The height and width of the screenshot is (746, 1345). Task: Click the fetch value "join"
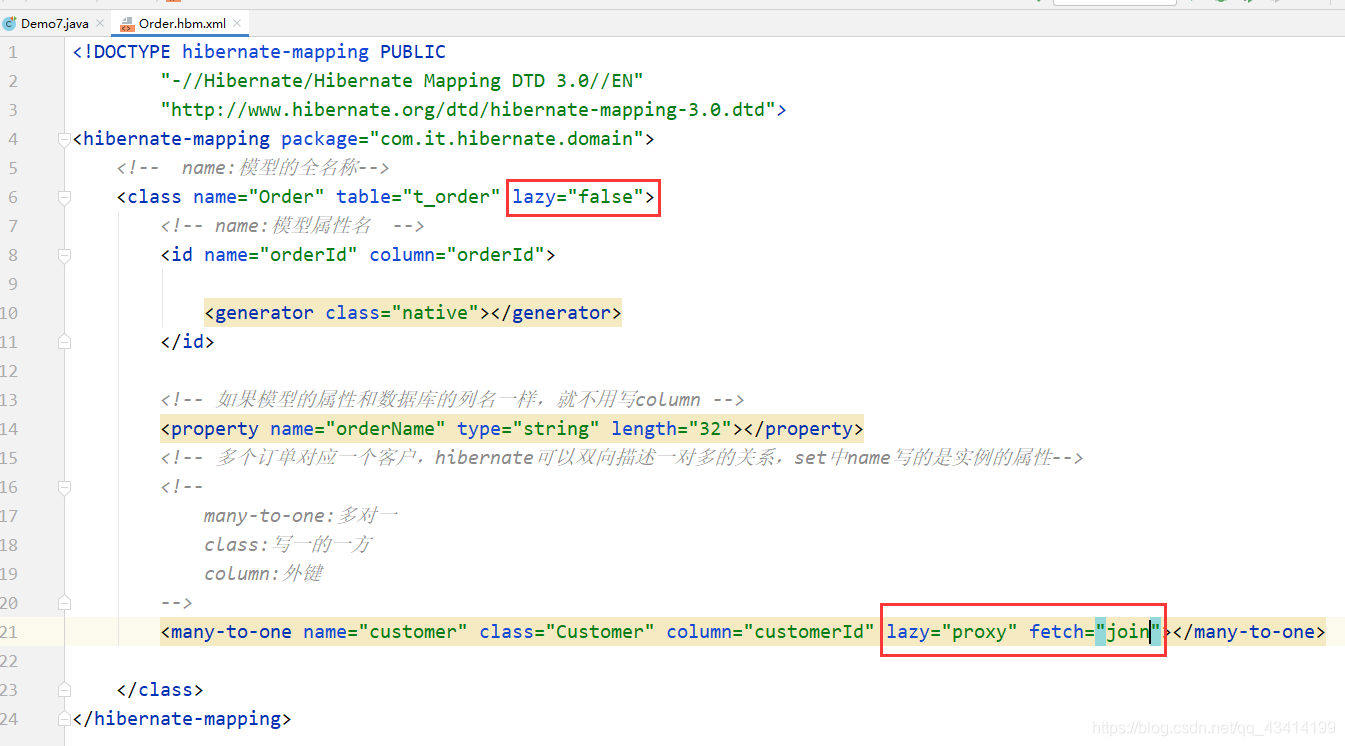[1128, 632]
